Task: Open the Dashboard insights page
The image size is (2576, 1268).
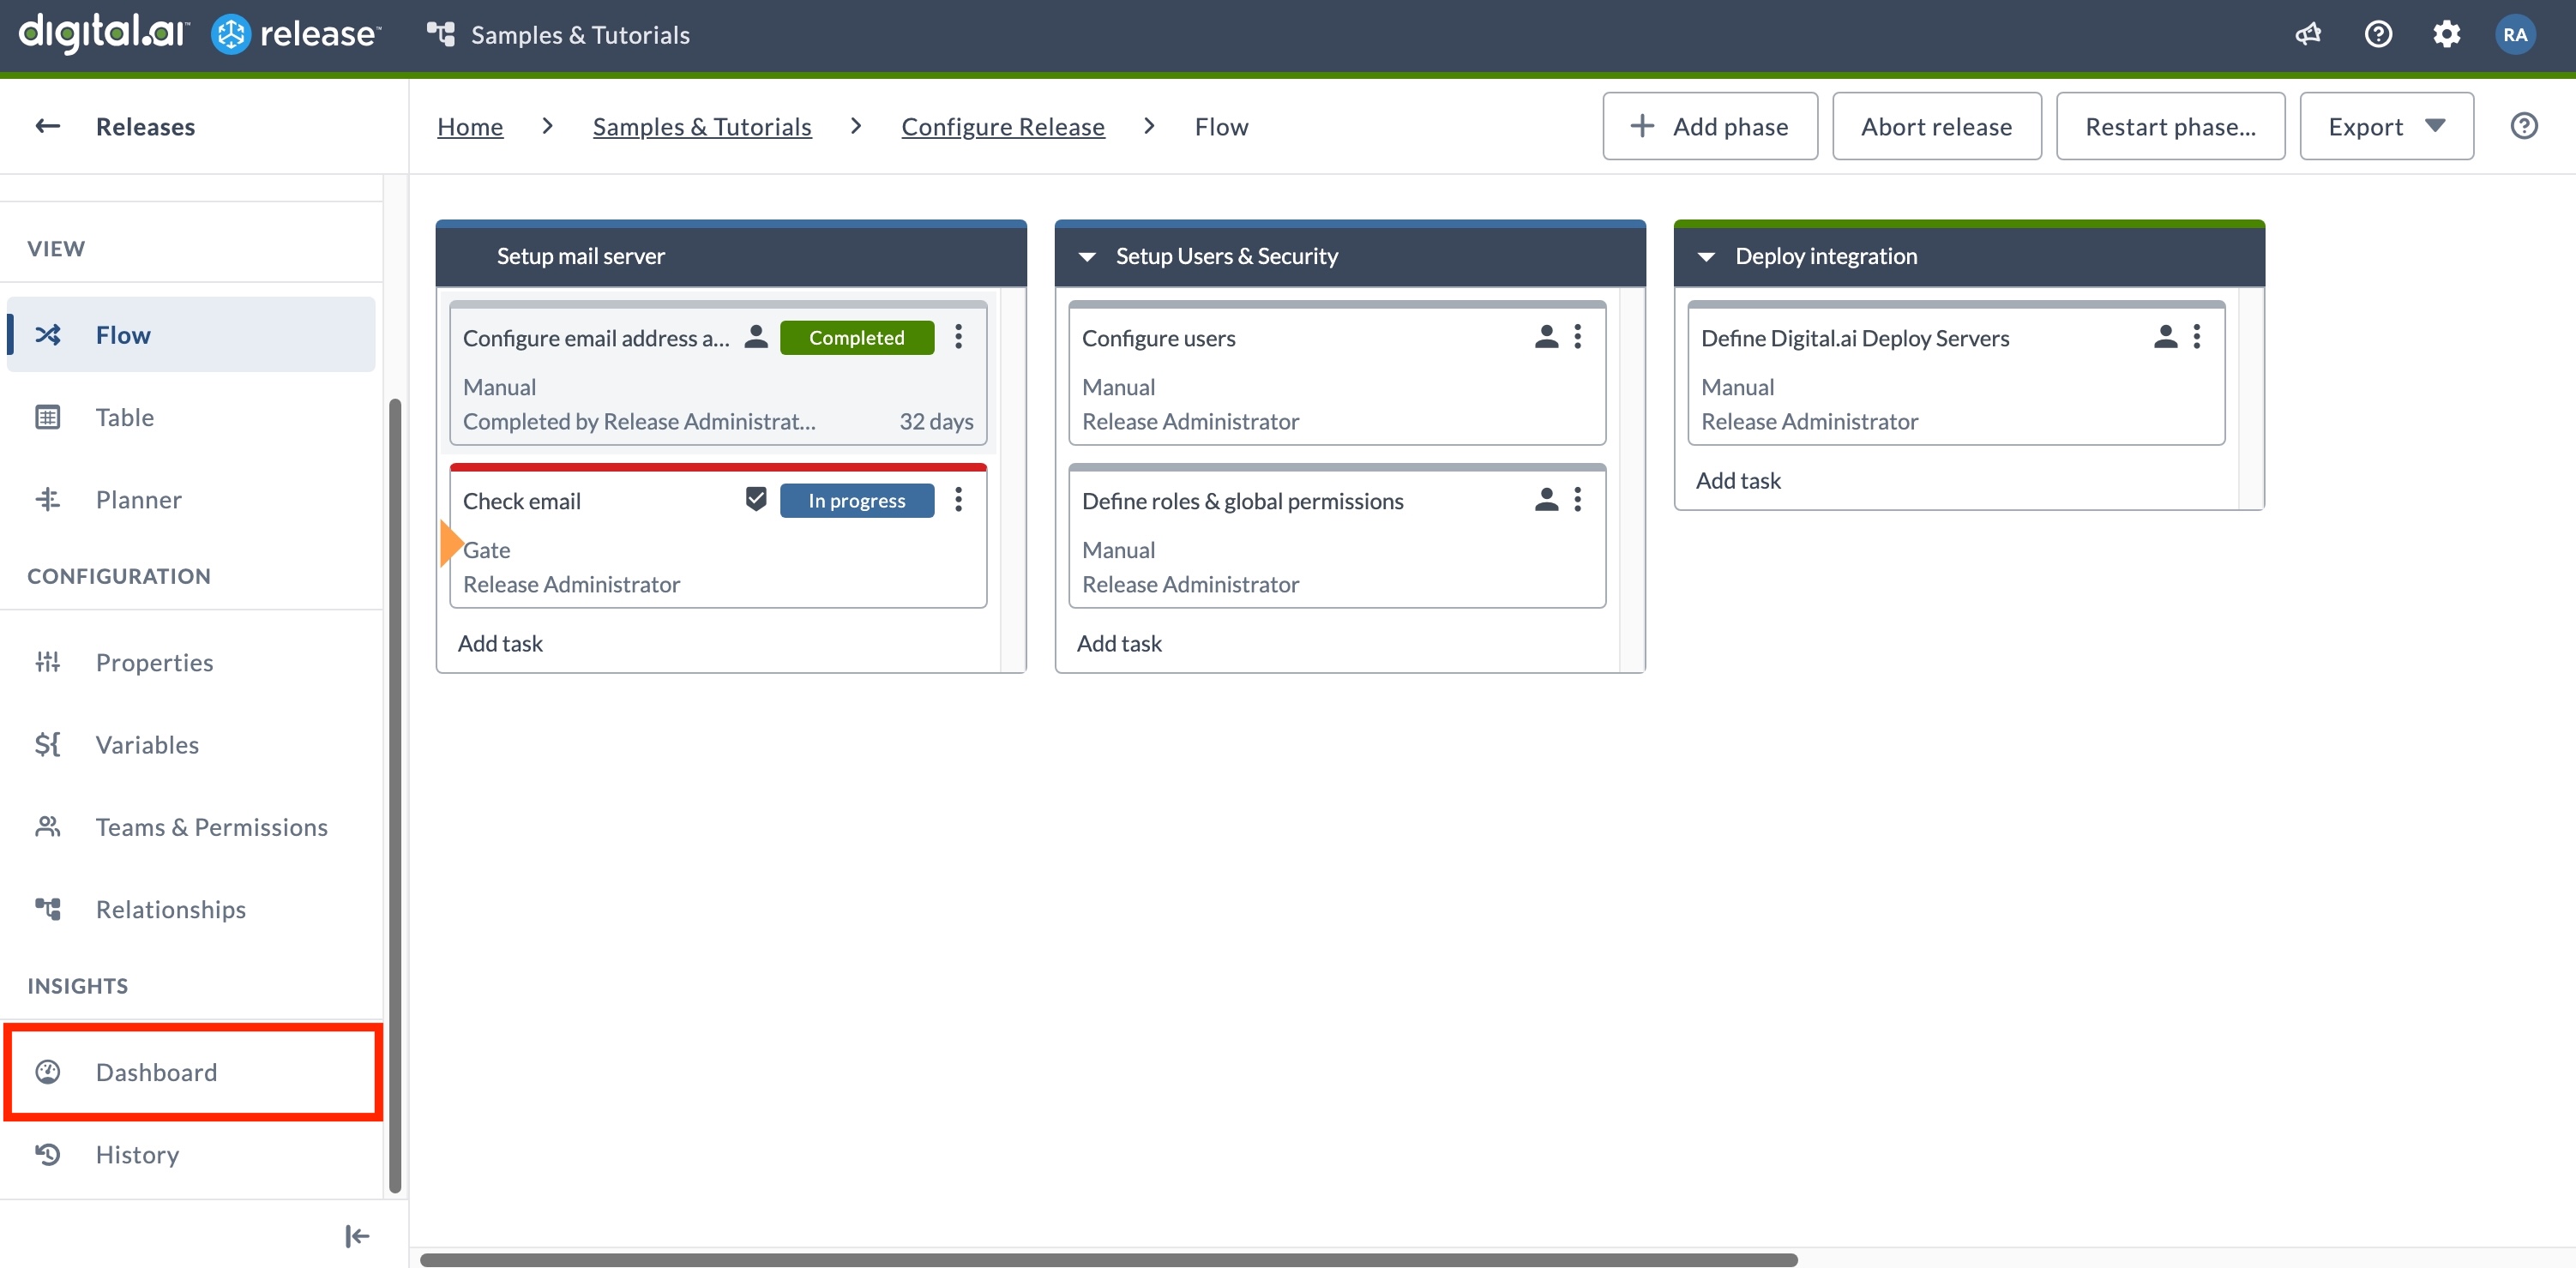Action: [x=191, y=1072]
